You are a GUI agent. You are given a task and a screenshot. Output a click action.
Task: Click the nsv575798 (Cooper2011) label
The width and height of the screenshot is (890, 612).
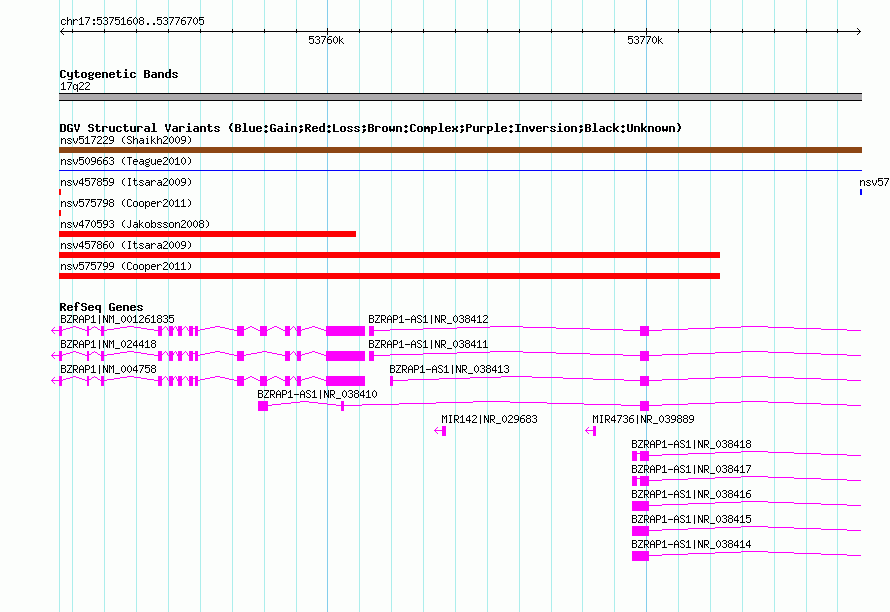click(x=126, y=203)
